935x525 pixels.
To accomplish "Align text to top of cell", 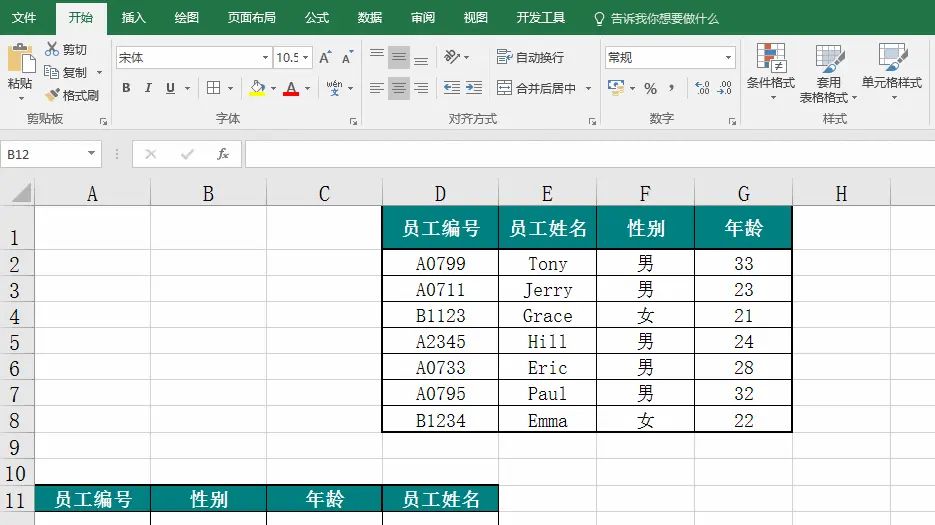I will click(x=377, y=57).
